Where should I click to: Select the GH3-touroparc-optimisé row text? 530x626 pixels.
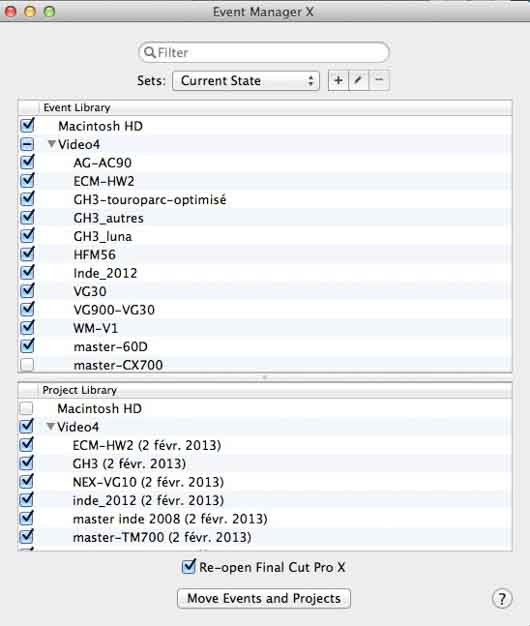tap(150, 200)
